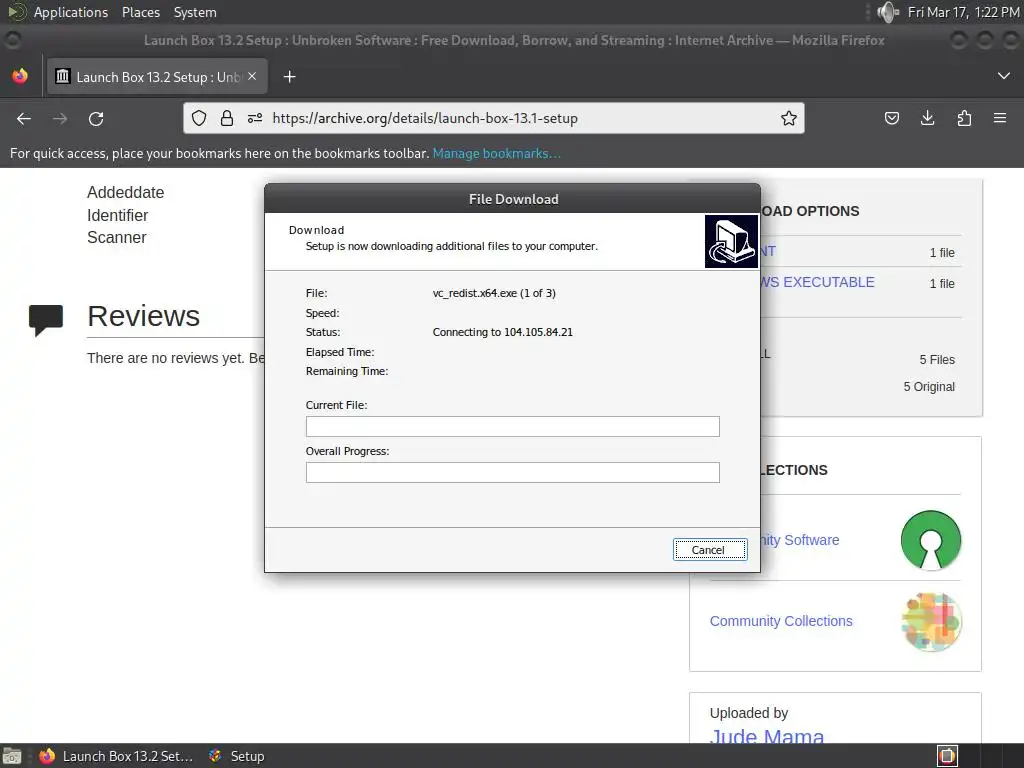Click the Firefox back arrow

pyautogui.click(x=24, y=118)
